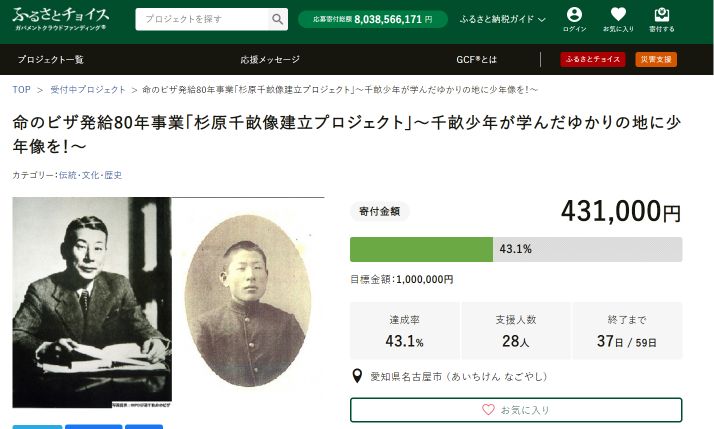Viewport: 714px width, 429px height.
Task: Click the red ふるさとチョイス button
Action: click(x=592, y=59)
